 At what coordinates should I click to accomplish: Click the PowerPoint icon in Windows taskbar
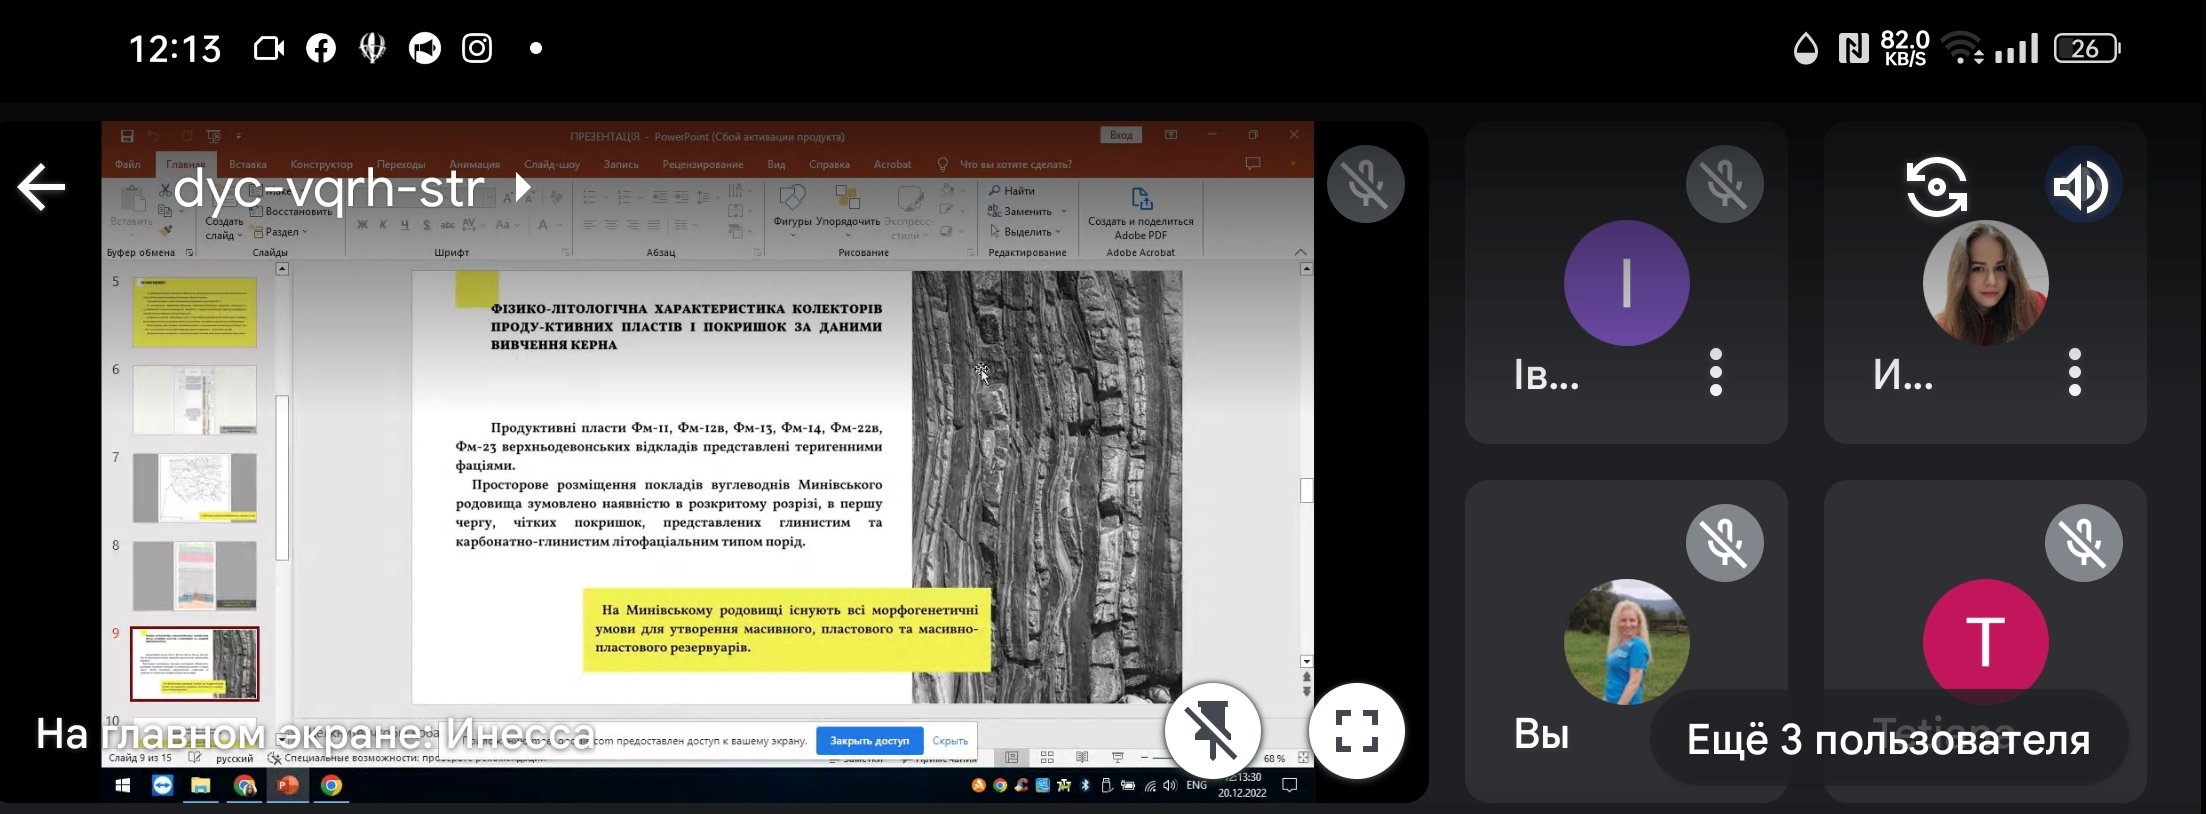288,785
